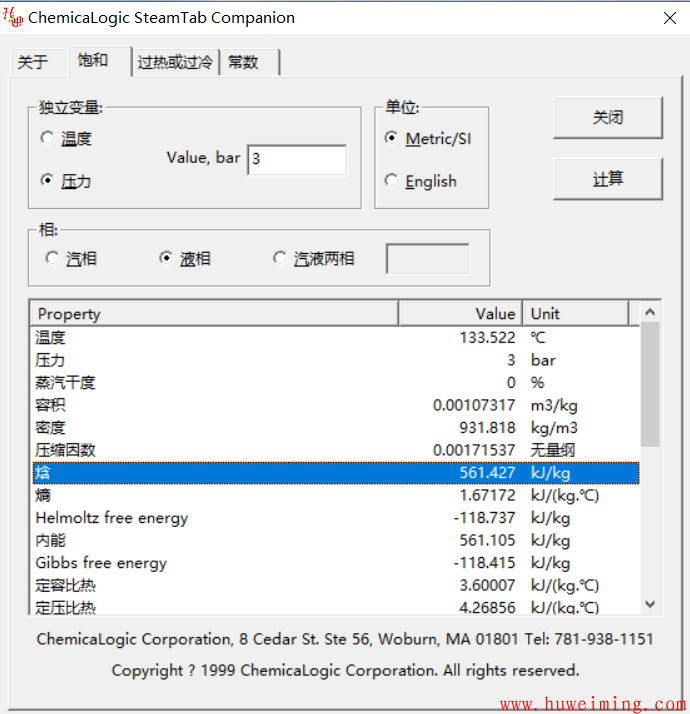Click the list scroll up arrow
This screenshot has height=714, width=690.
650,312
